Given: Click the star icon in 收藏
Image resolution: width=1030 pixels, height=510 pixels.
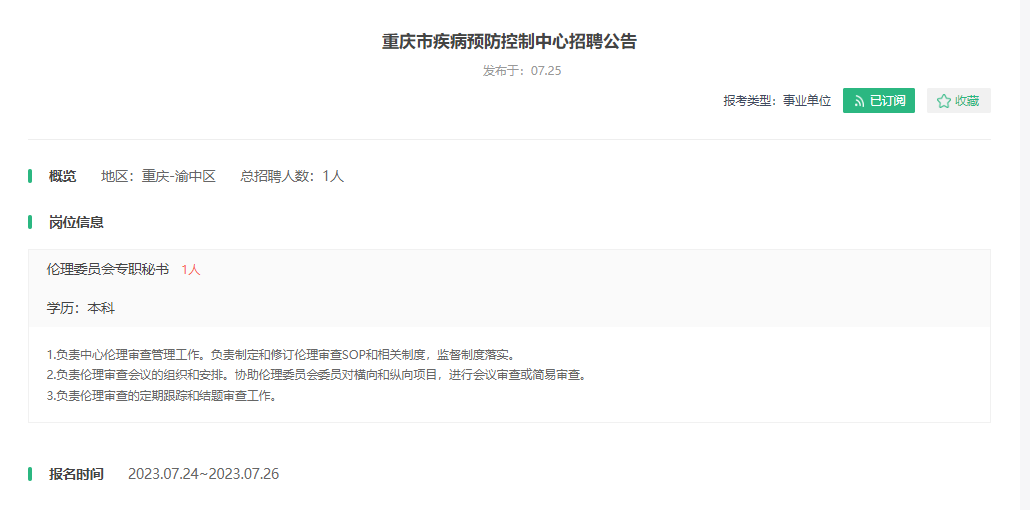Looking at the screenshot, I should click(x=943, y=101).
